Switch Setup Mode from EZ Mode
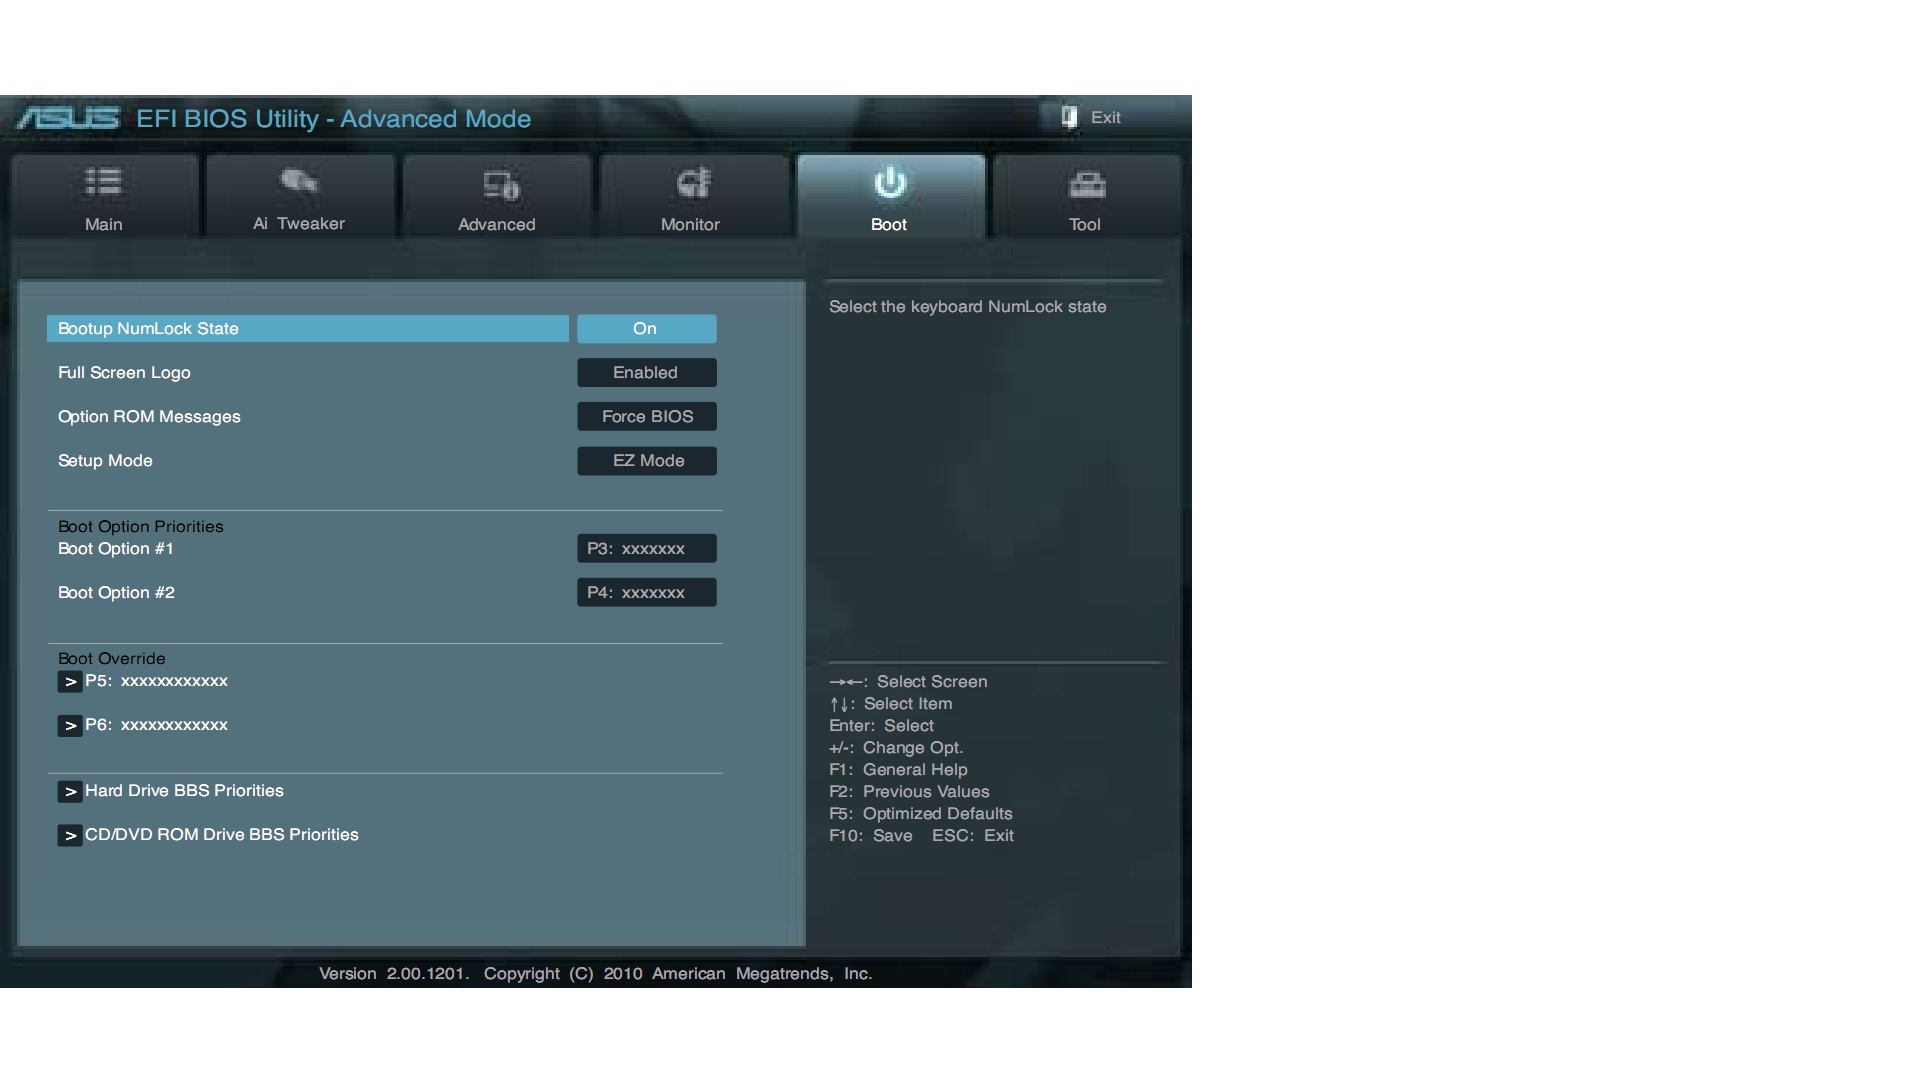The image size is (1920, 1080). click(646, 461)
